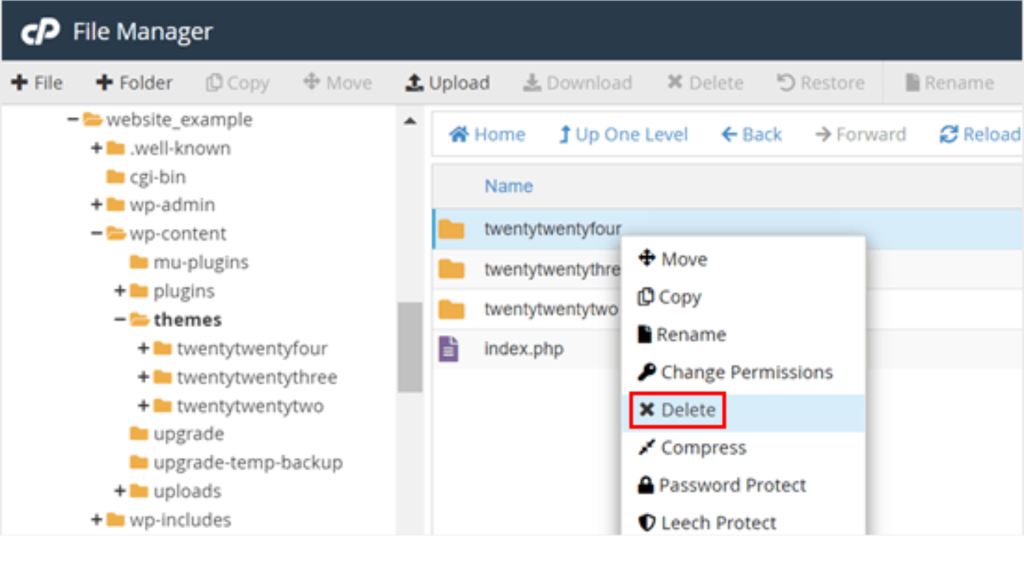This screenshot has height=576, width=1024.
Task: Sort files by the Name column header
Action: 508,186
